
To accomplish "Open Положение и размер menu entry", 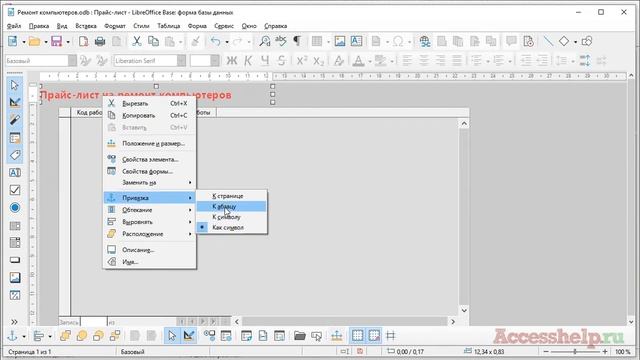I will click(x=149, y=144).
